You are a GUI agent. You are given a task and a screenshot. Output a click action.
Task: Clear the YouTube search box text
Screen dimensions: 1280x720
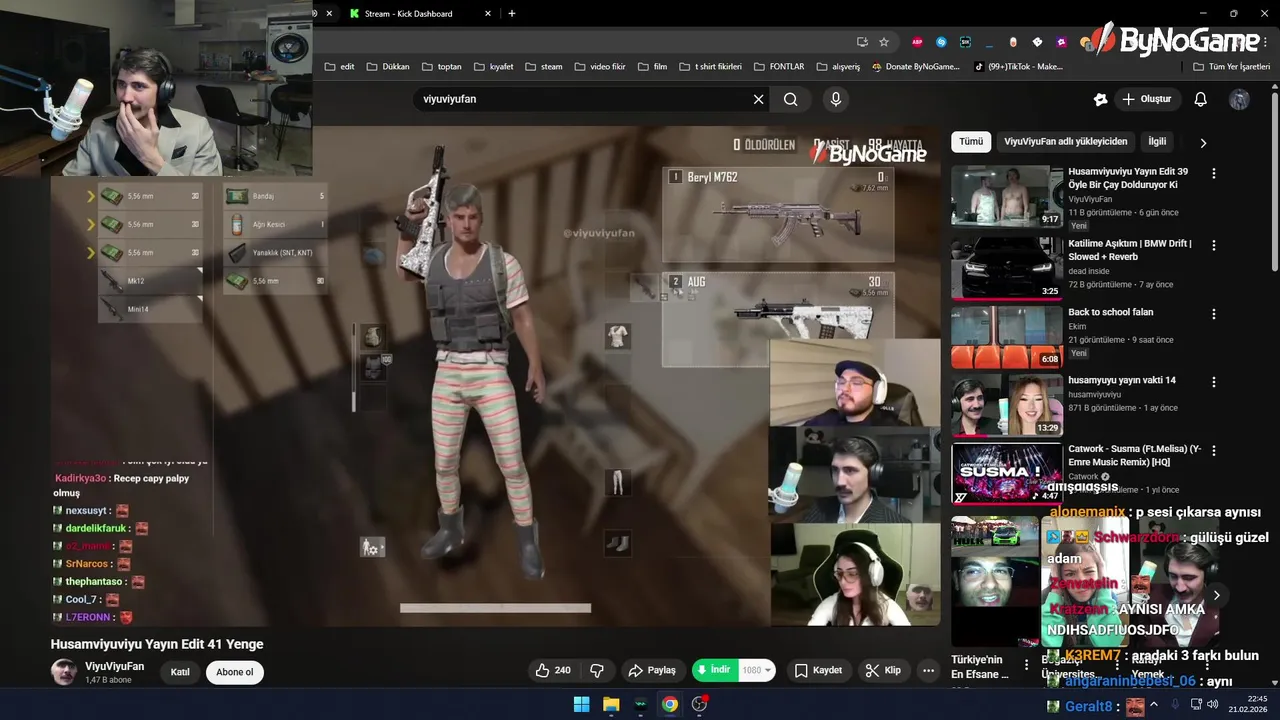[758, 99]
